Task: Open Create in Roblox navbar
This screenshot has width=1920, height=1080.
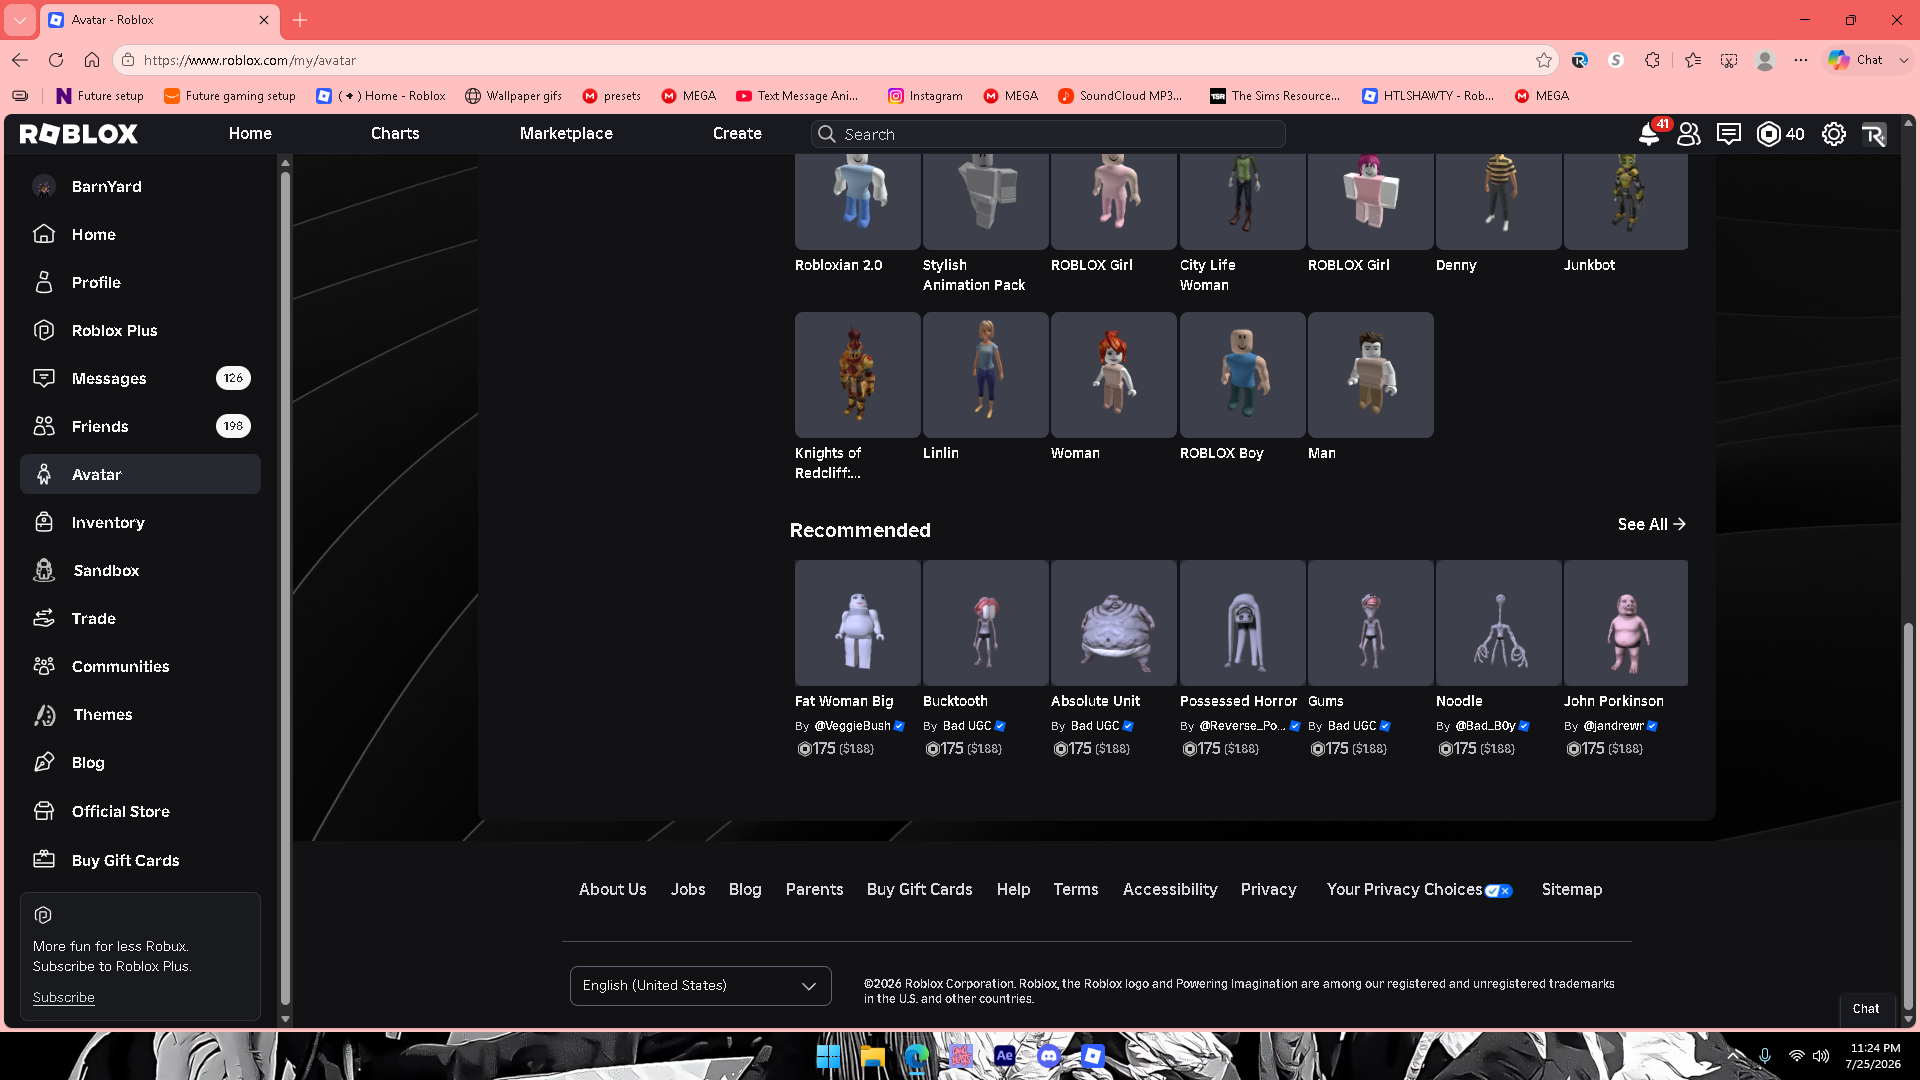Action: pos(737,134)
